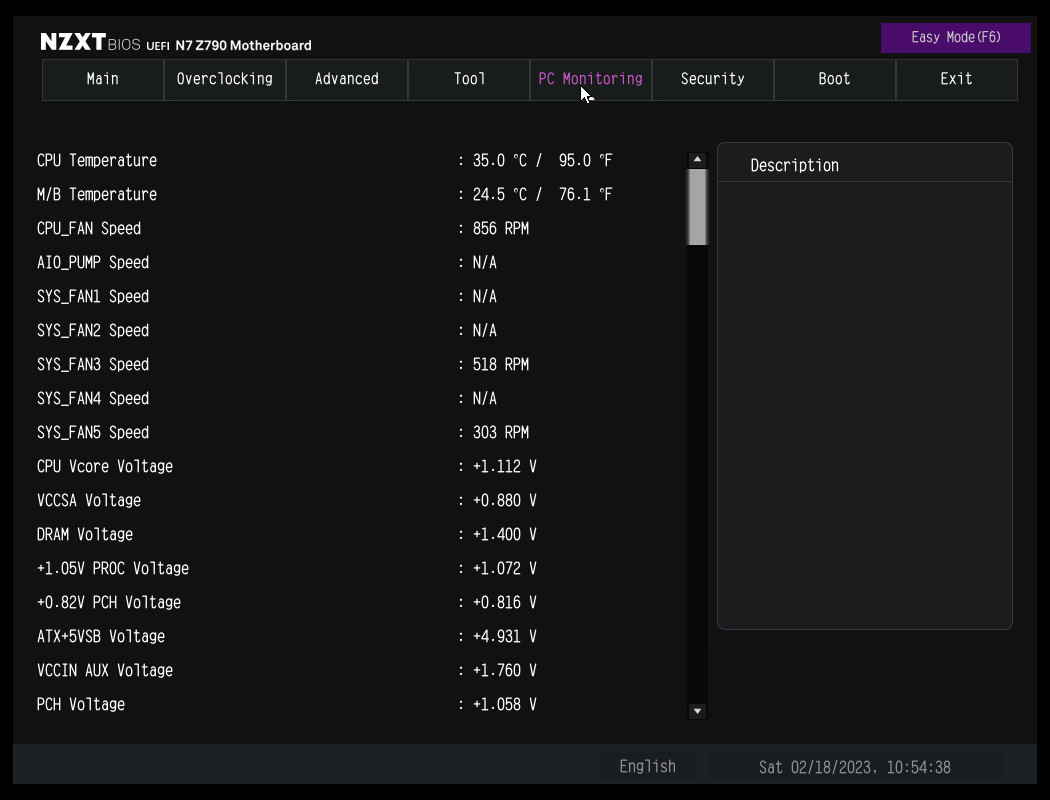Switch to Easy Mode (F6)

[955, 38]
